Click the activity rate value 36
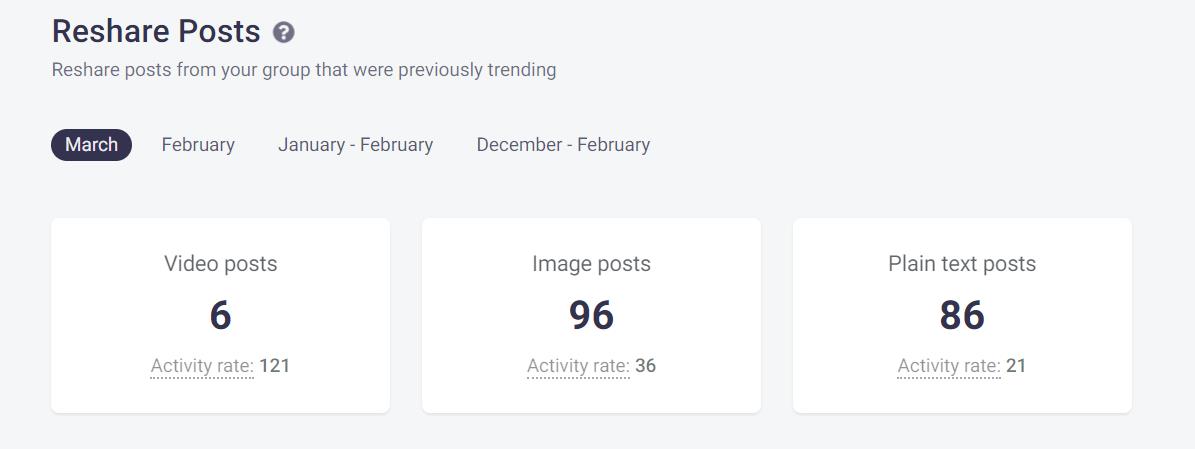Image resolution: width=1195 pixels, height=449 pixels. [x=646, y=366]
